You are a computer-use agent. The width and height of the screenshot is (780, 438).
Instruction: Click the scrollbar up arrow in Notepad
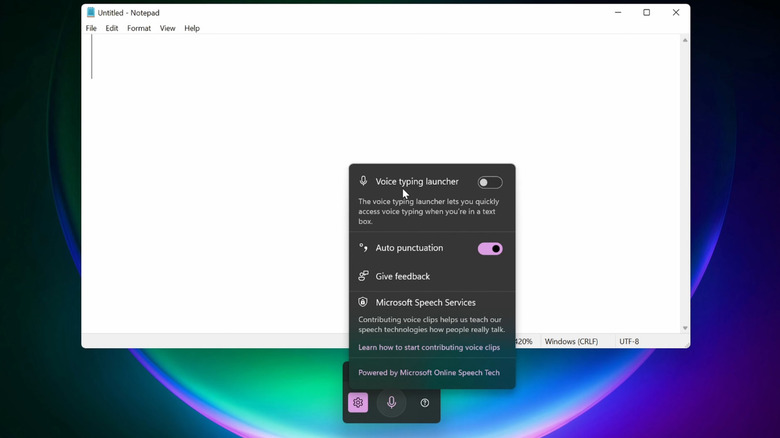point(685,40)
